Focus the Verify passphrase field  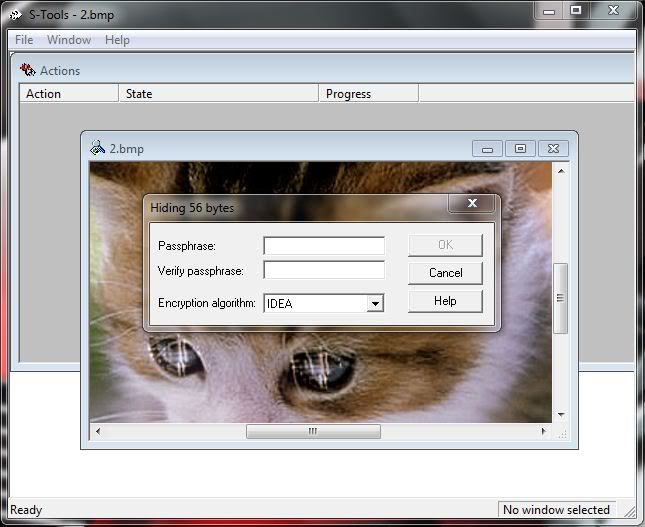(x=324, y=270)
